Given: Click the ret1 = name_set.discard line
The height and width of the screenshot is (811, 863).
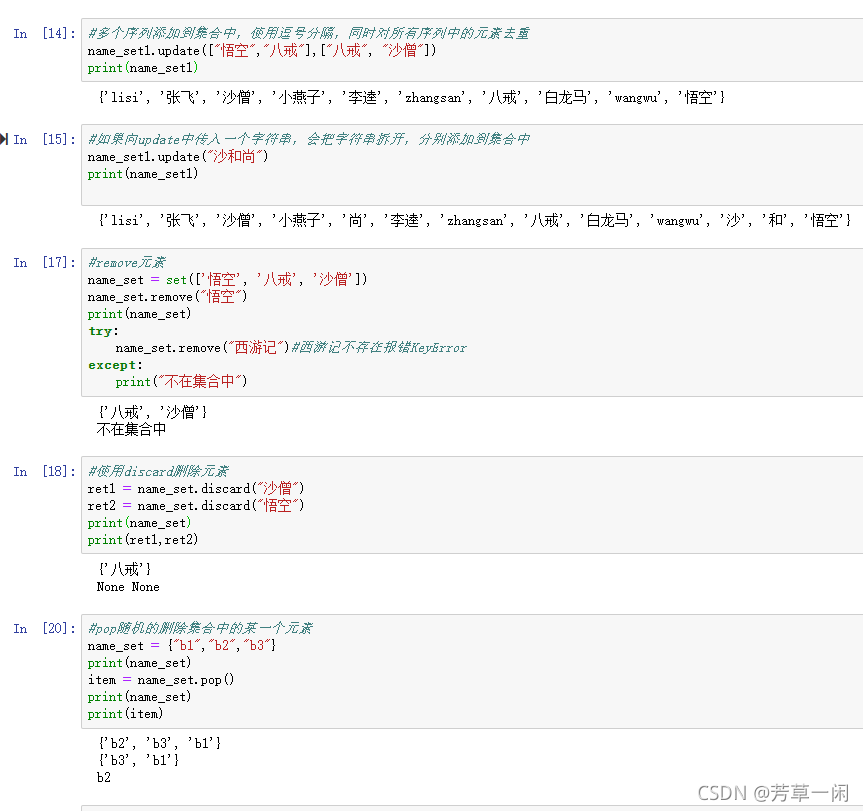Looking at the screenshot, I should (x=196, y=488).
